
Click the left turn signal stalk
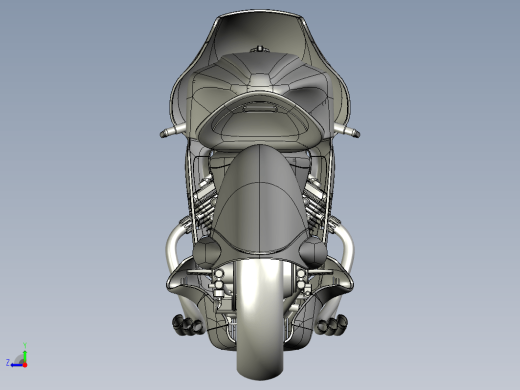pos(173,131)
